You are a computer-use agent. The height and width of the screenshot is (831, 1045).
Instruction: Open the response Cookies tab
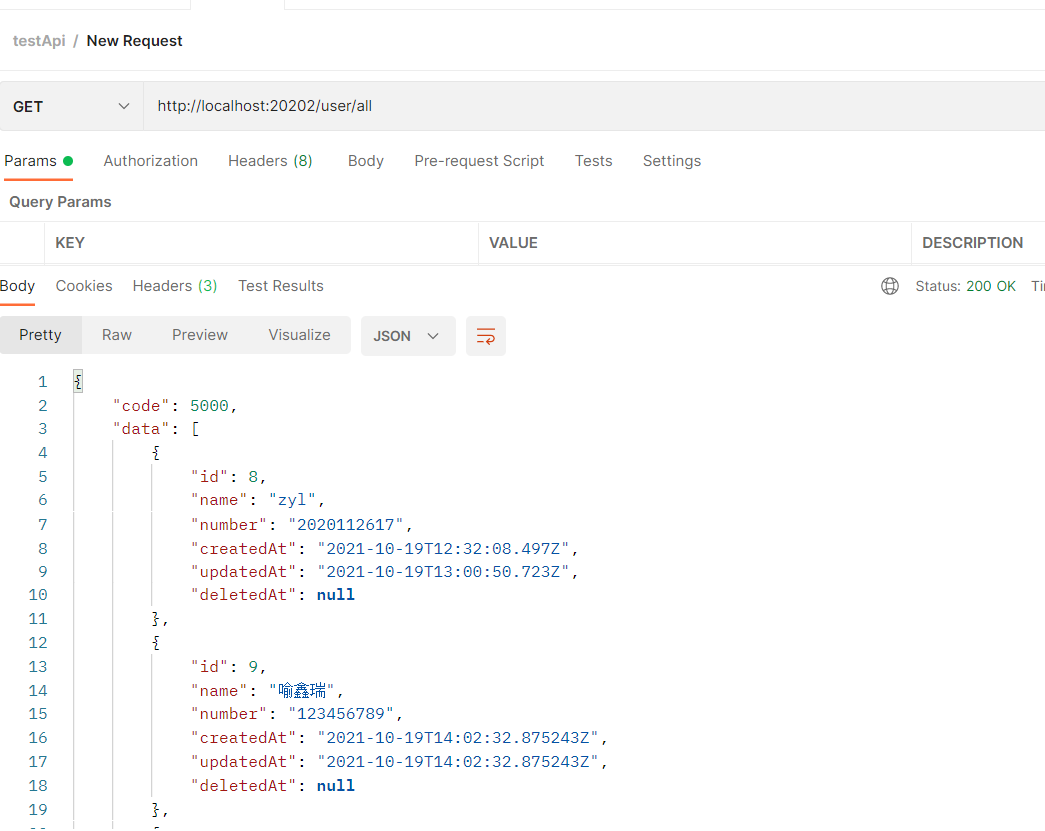84,286
